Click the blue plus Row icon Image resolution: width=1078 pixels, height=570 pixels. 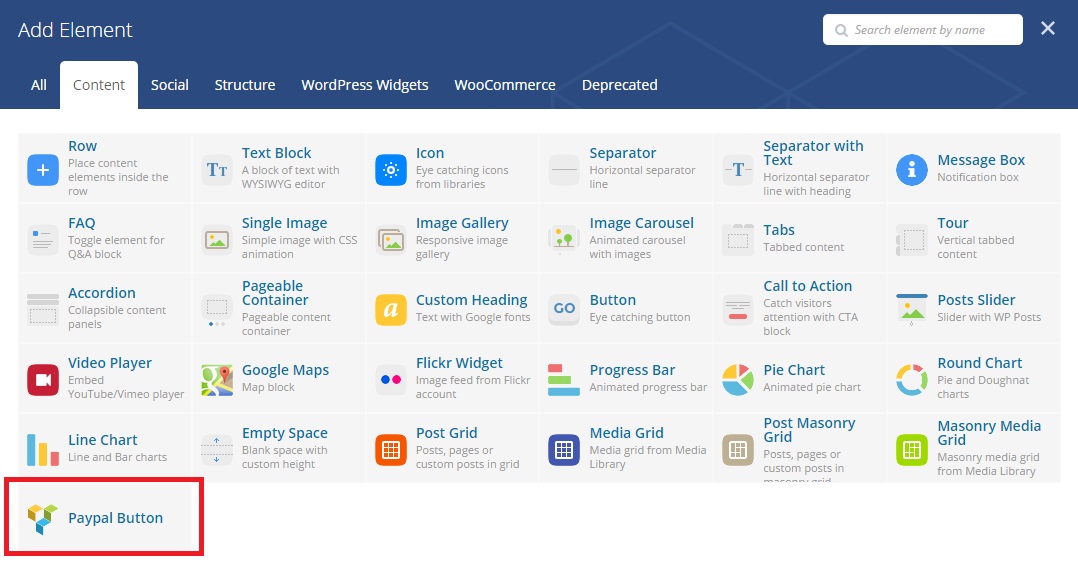click(x=43, y=170)
